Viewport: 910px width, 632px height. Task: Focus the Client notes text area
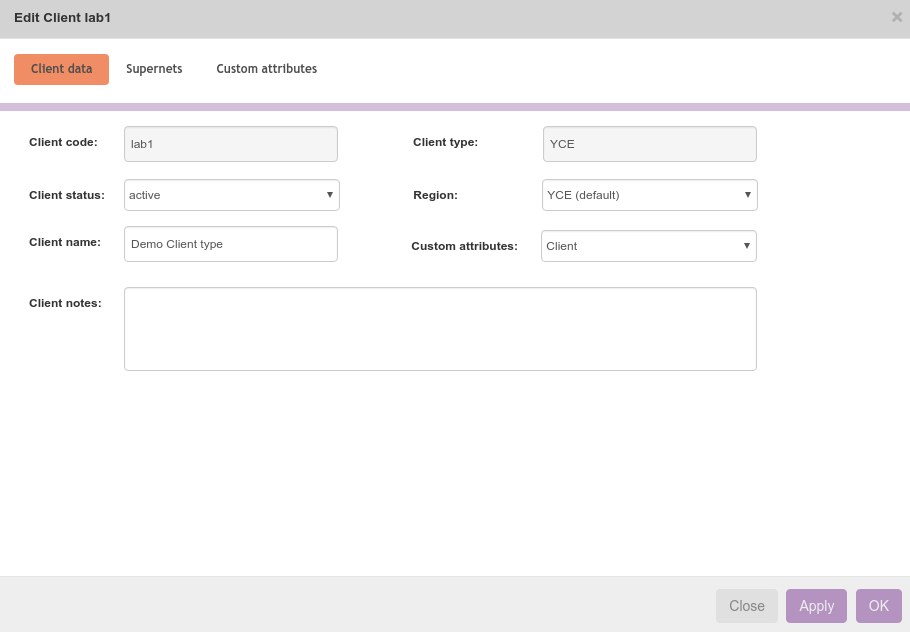440,329
